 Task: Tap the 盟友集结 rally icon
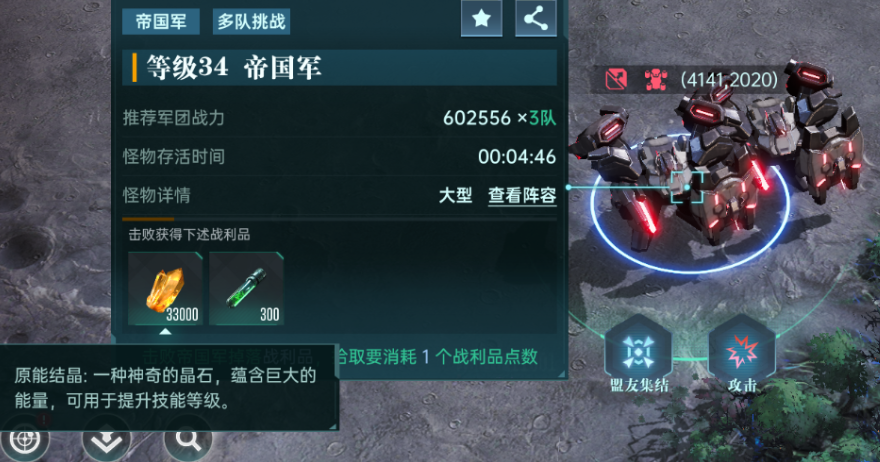[x=639, y=354]
